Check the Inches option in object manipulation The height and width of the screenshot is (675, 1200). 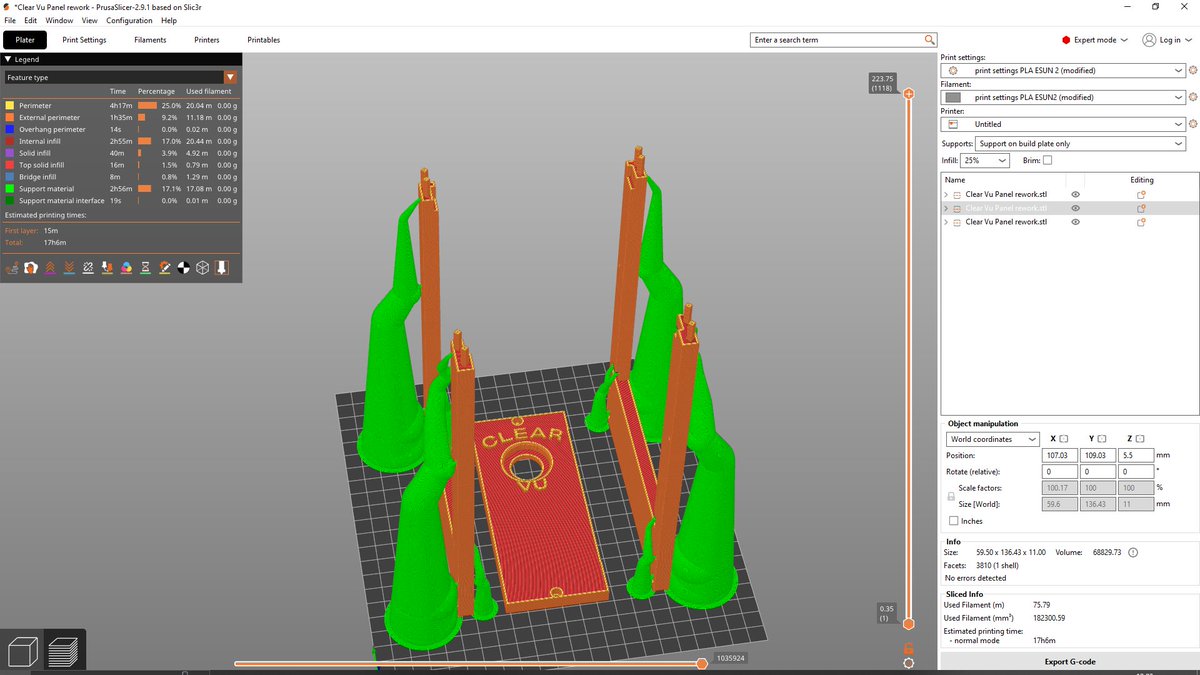(954, 520)
